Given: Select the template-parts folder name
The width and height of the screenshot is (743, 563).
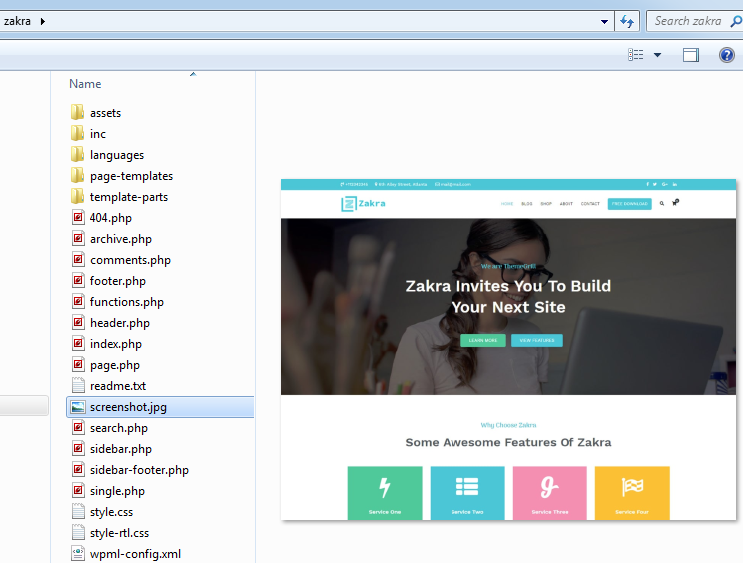Looking at the screenshot, I should [129, 197].
